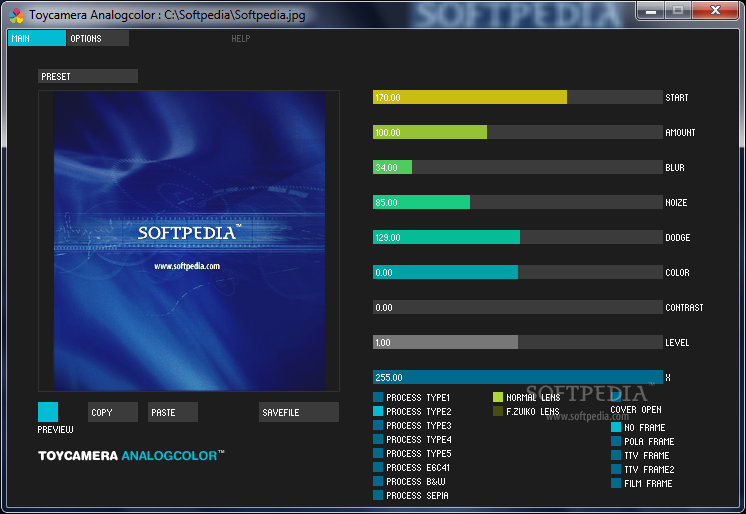The height and width of the screenshot is (514, 746).
Task: Click the SAVEFILE button
Action: (x=299, y=412)
